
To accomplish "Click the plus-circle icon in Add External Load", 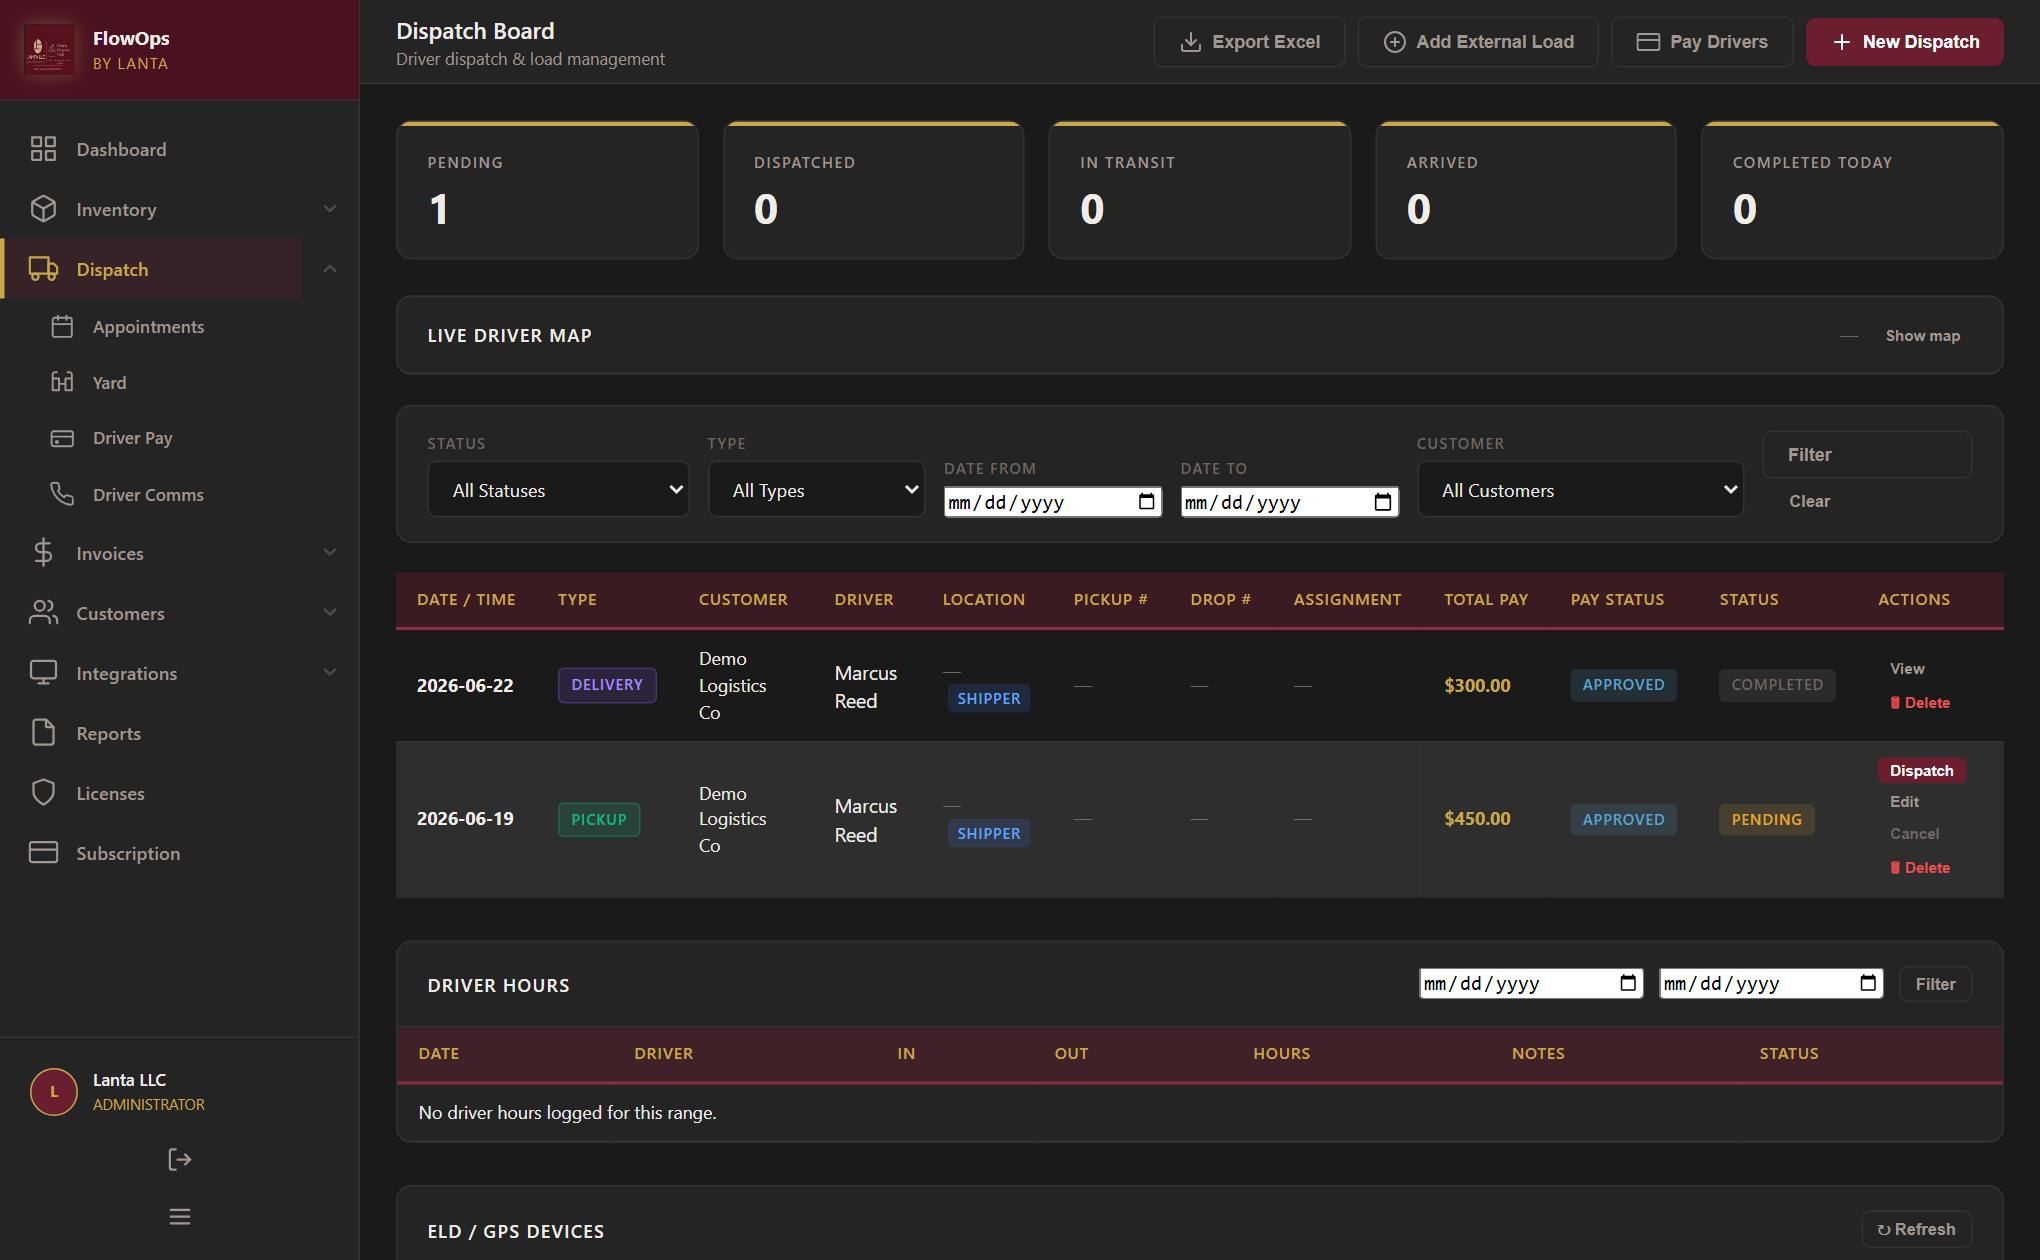I will coord(1394,42).
